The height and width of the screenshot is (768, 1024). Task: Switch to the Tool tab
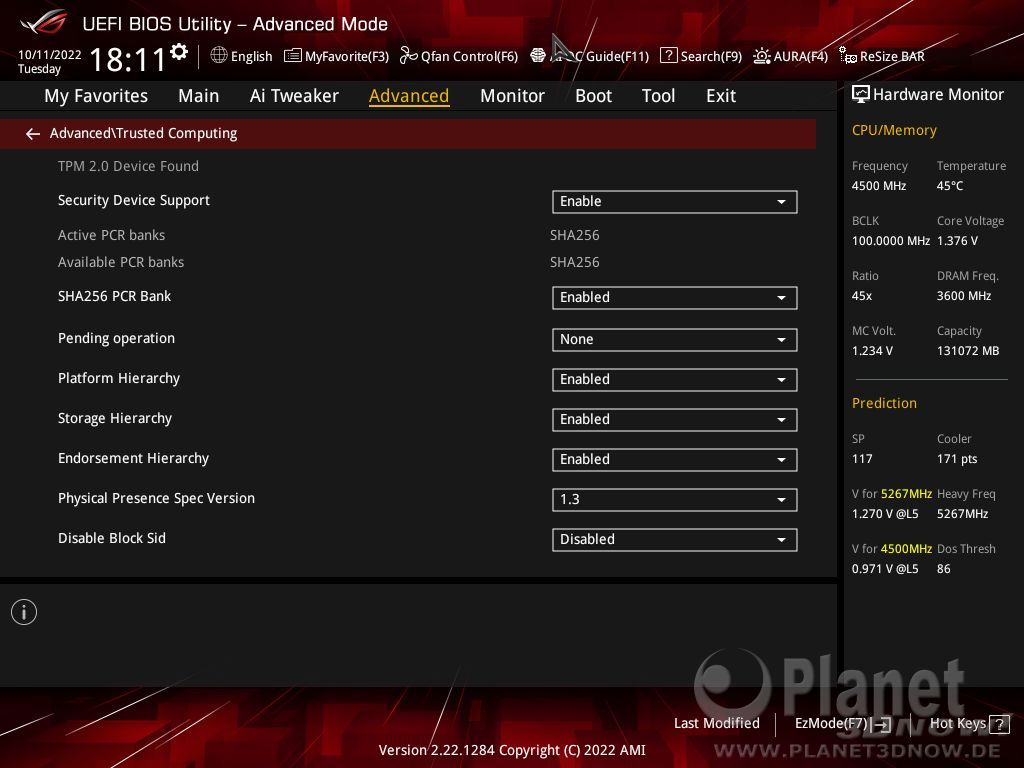point(658,96)
